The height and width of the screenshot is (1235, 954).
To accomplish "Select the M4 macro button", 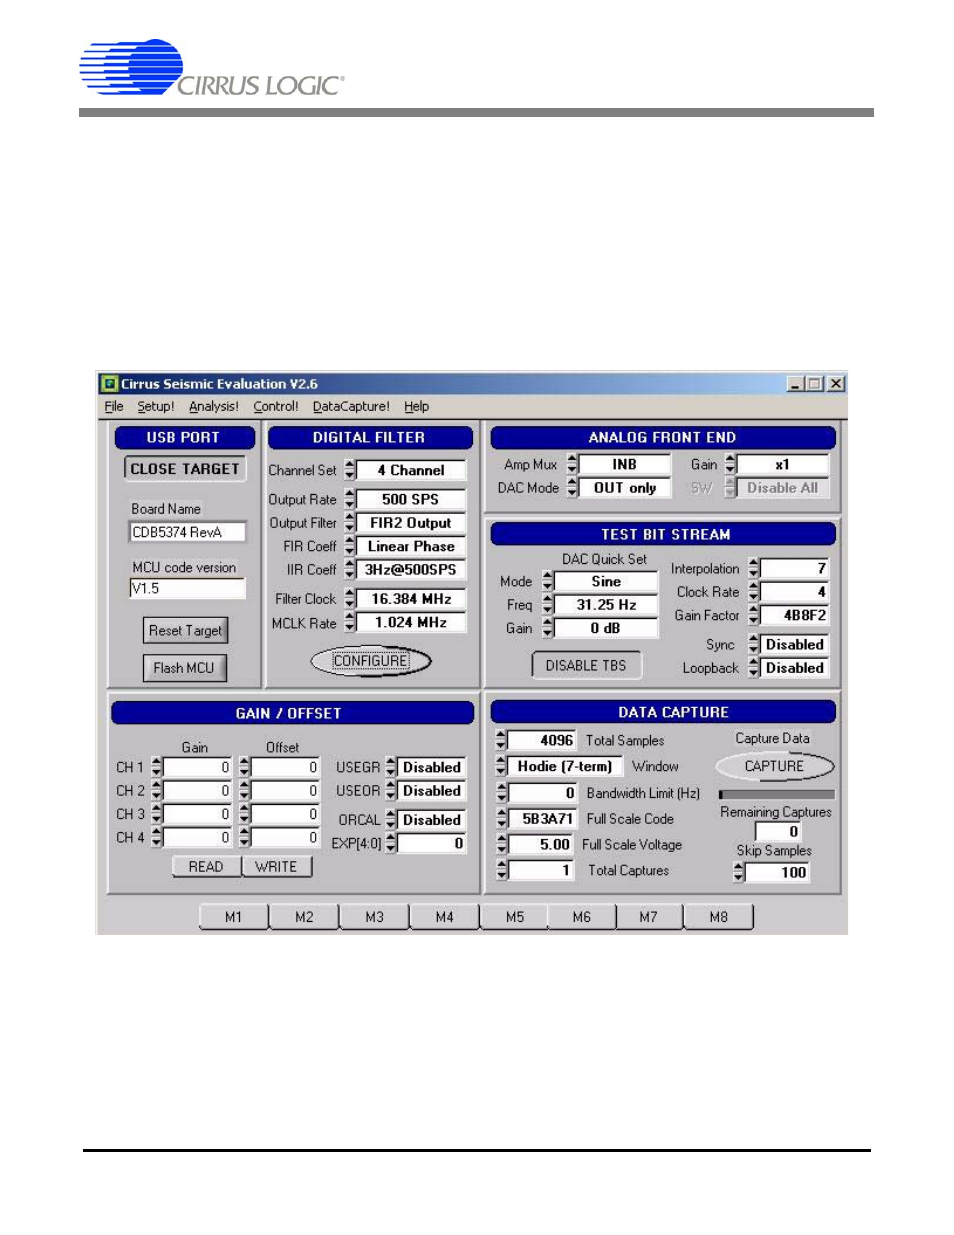I will pos(444,917).
